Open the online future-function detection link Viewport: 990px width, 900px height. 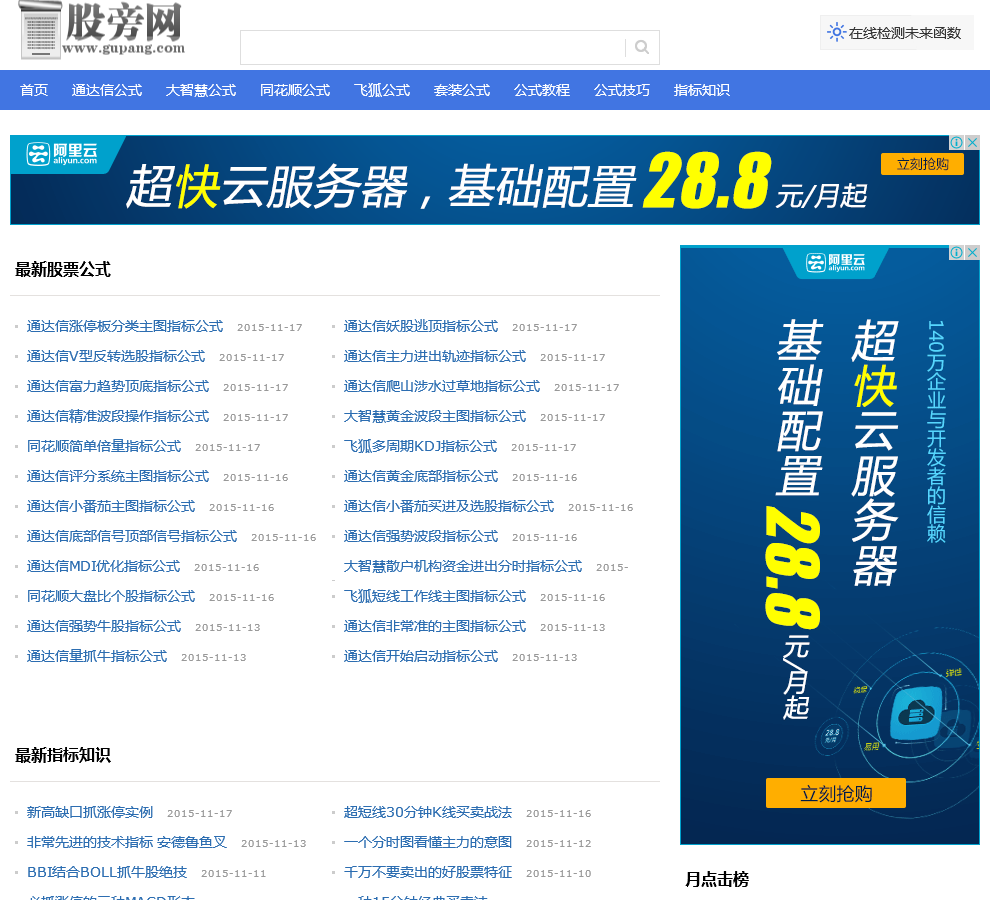pos(896,33)
